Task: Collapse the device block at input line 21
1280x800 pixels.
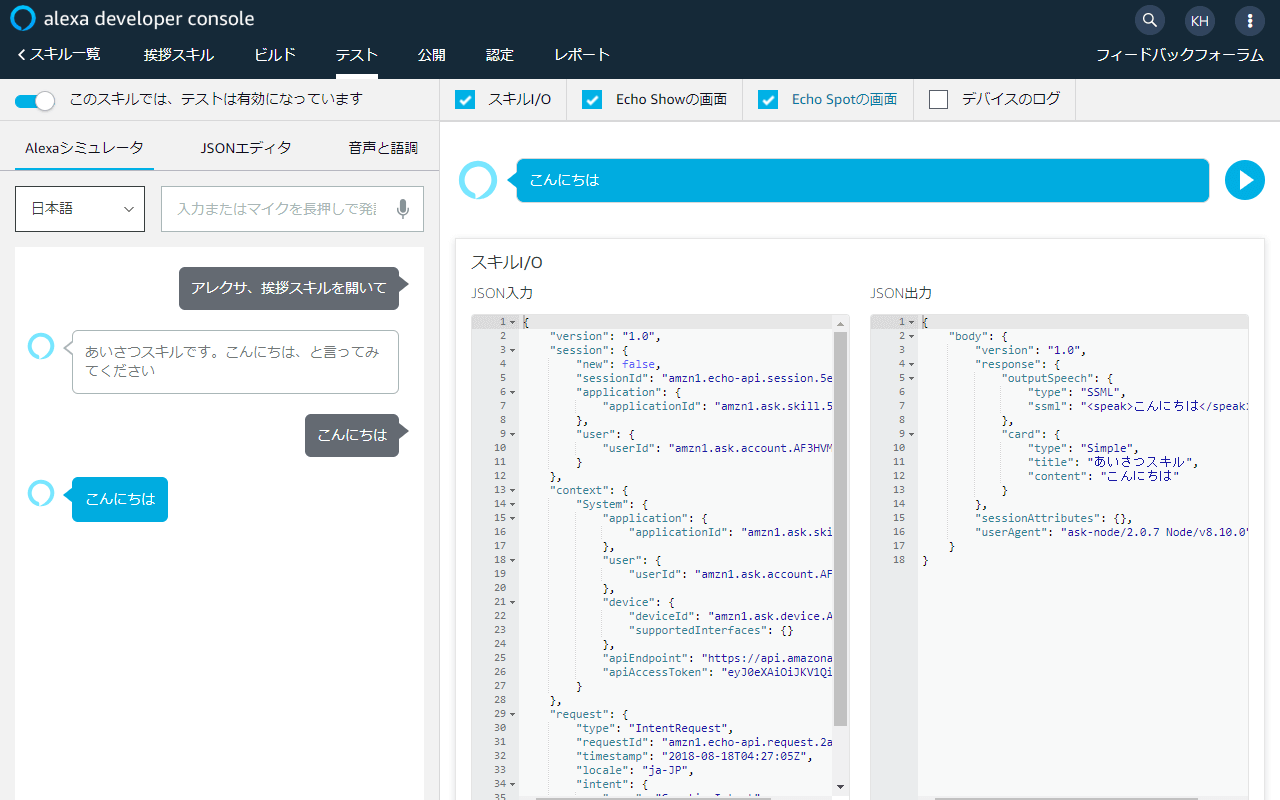Action: [513, 602]
